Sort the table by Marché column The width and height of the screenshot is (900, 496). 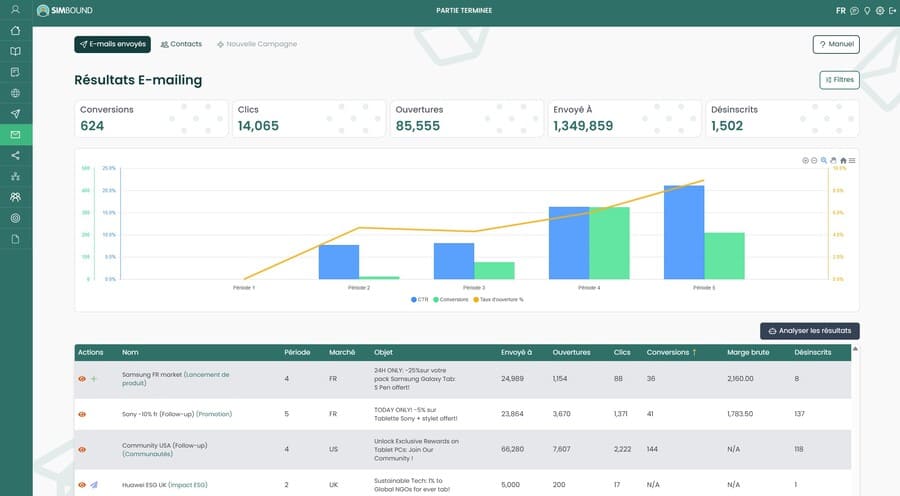pyautogui.click(x=342, y=352)
